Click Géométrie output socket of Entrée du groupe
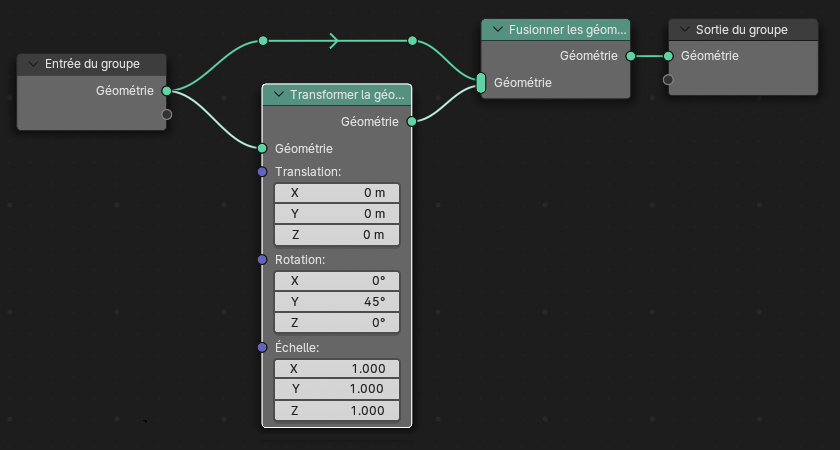840x450 pixels. pos(166,91)
